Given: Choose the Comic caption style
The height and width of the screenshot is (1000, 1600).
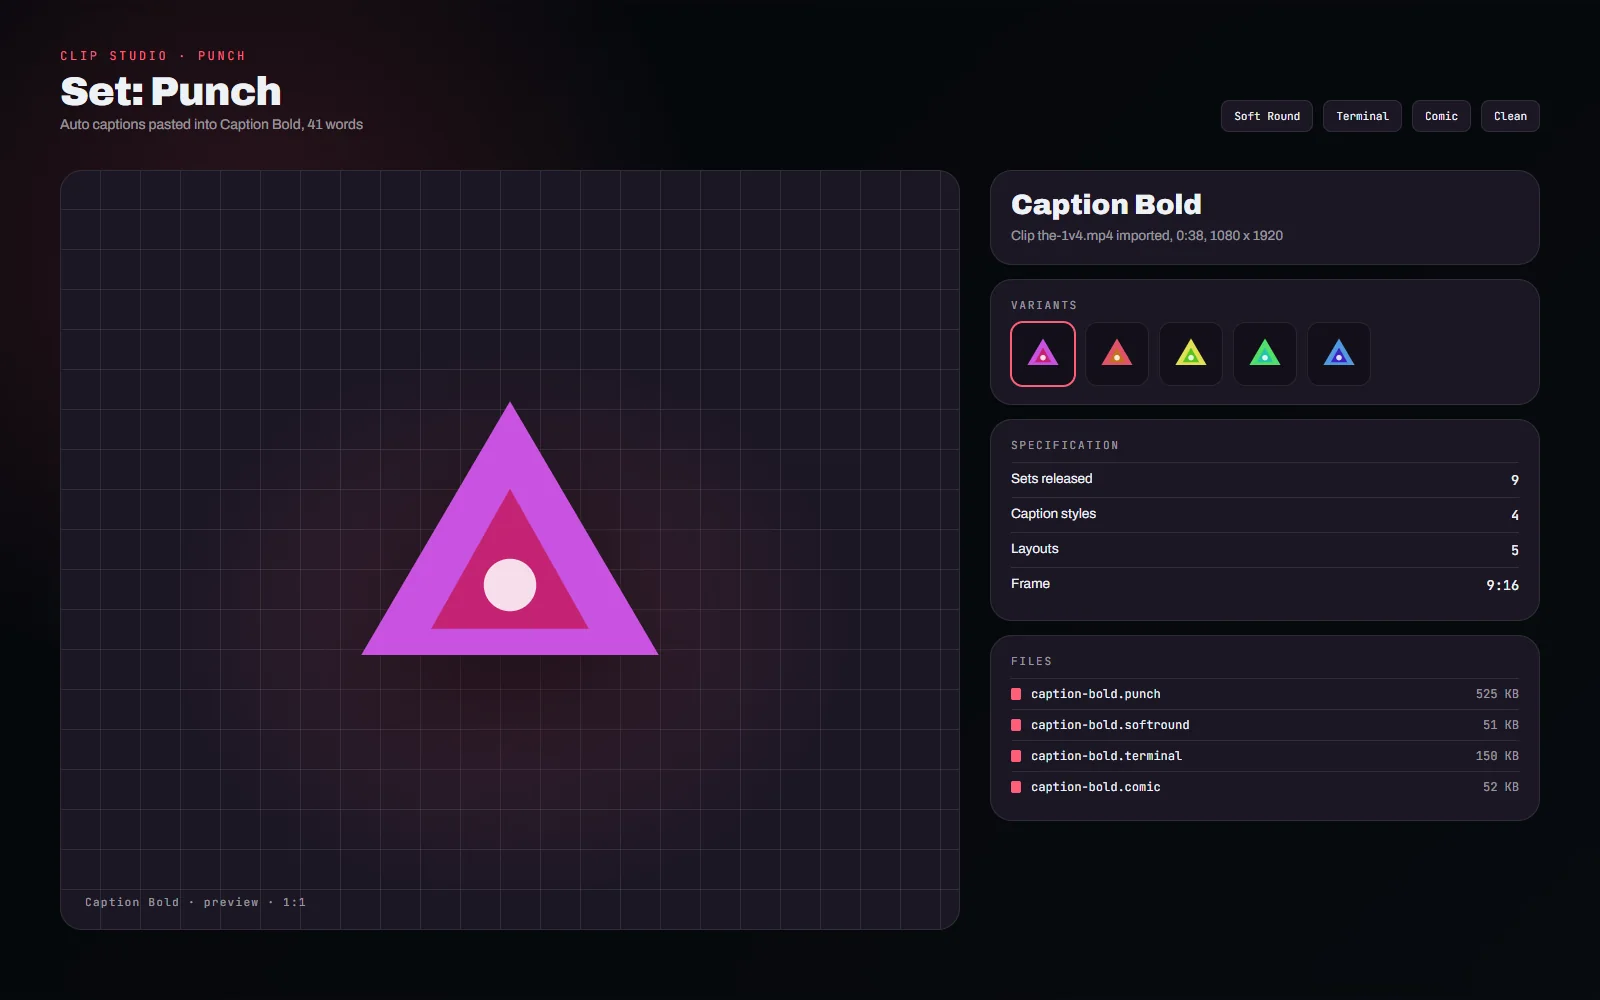Looking at the screenshot, I should [1441, 116].
